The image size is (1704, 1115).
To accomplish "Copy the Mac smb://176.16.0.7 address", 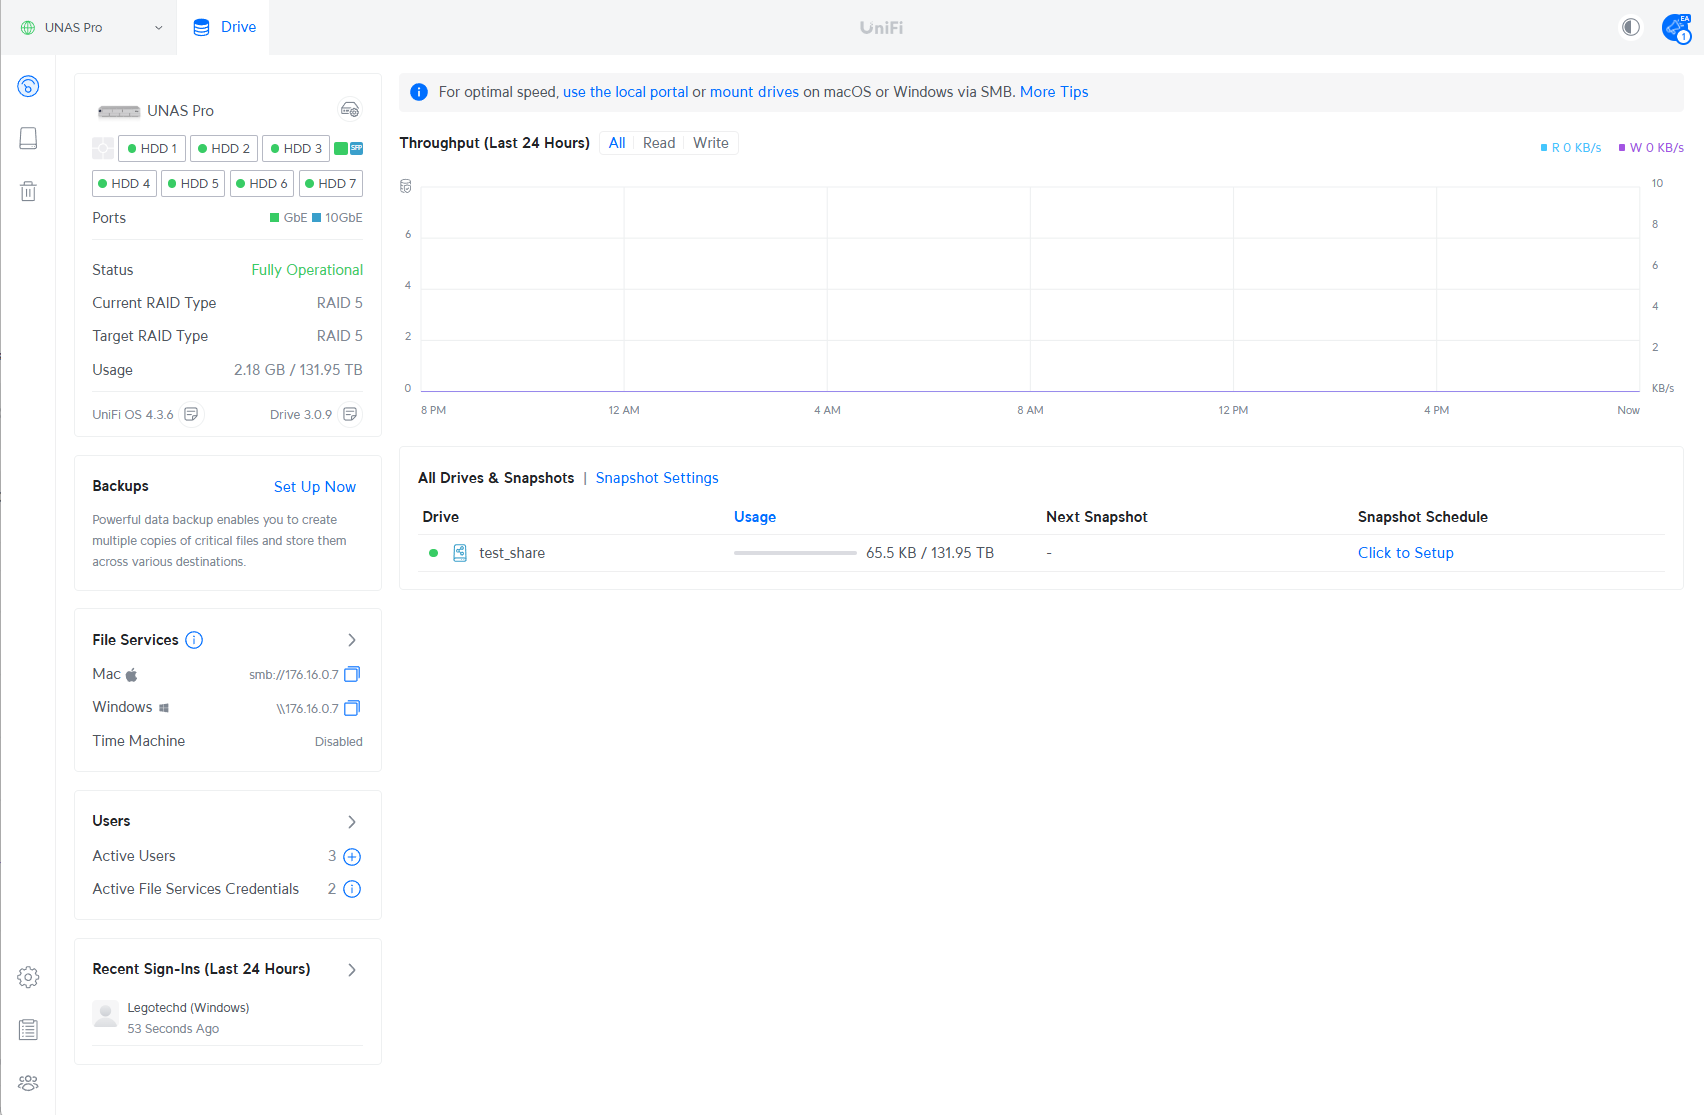I will click(x=352, y=674).
